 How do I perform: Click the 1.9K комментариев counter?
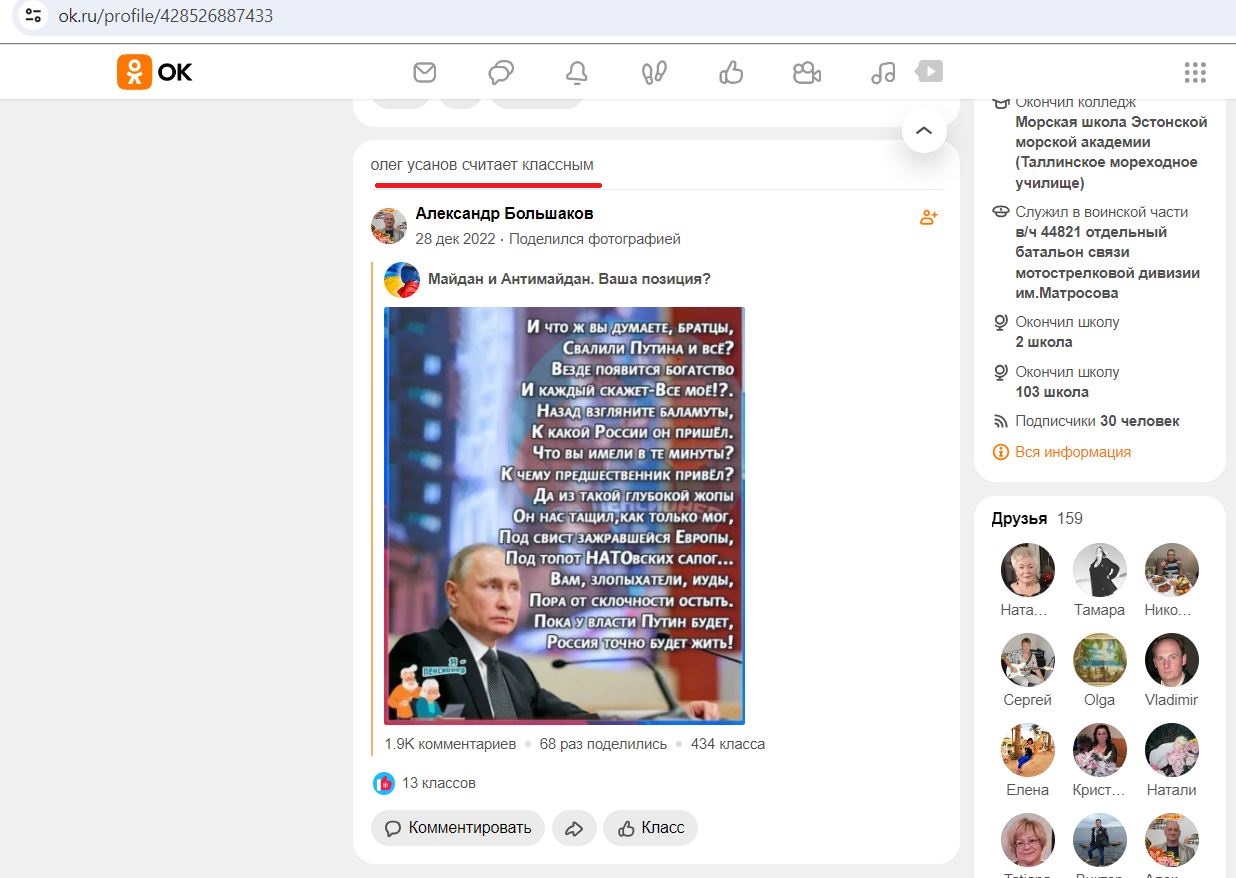click(x=451, y=744)
